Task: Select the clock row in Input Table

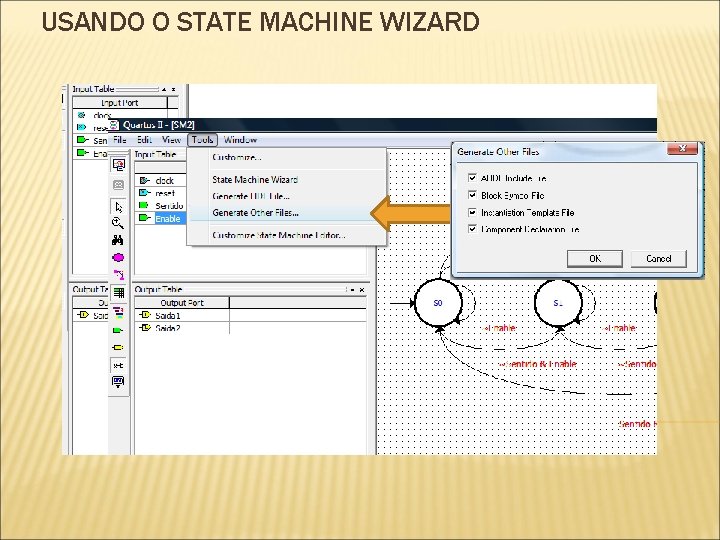Action: [x=162, y=180]
